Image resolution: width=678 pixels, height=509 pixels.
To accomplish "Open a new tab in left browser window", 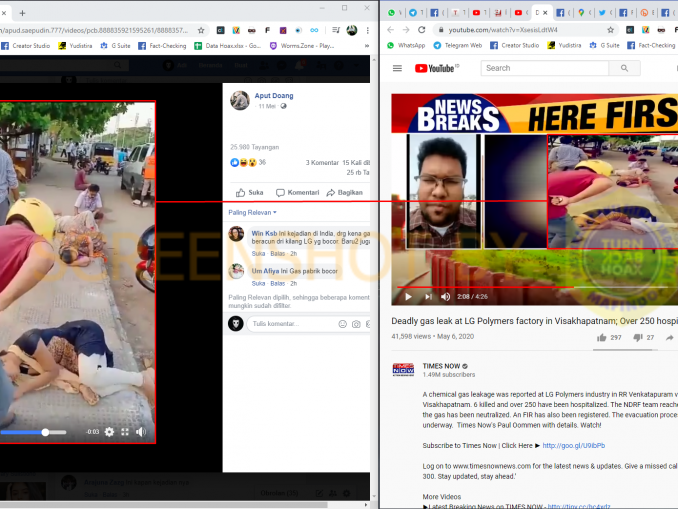I will (x=22, y=13).
